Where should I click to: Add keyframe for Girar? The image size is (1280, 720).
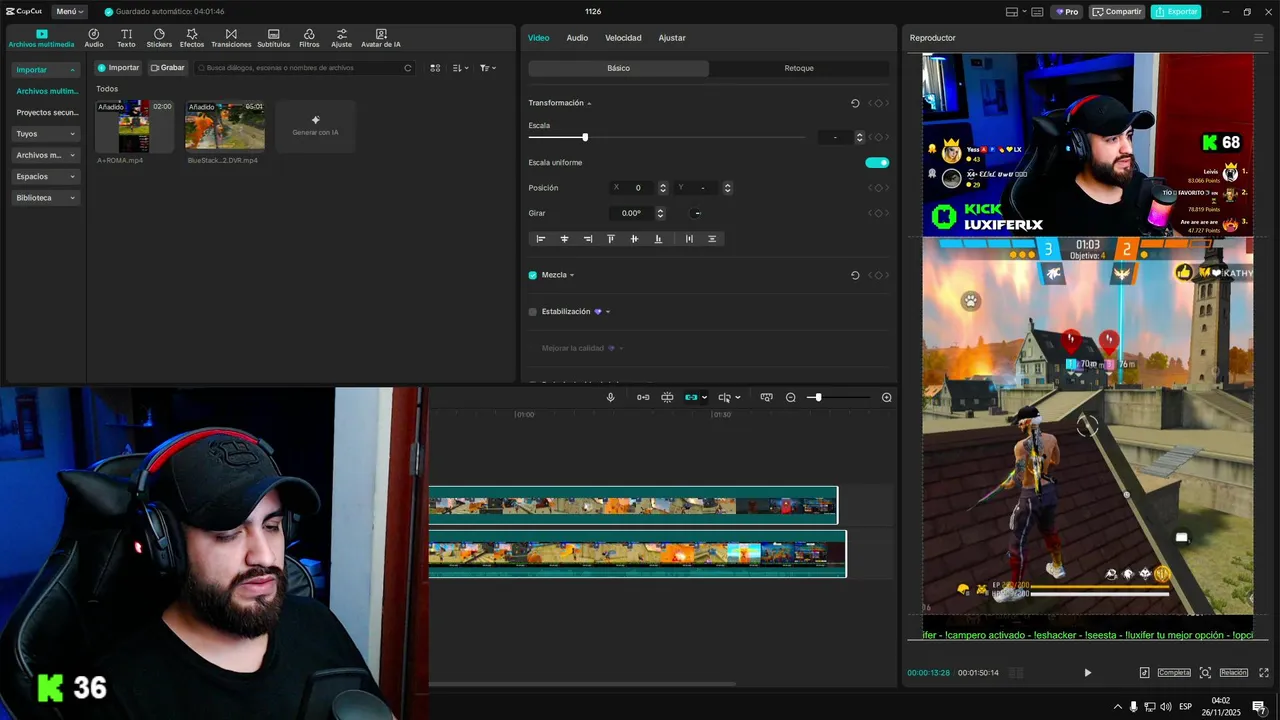pyautogui.click(x=878, y=213)
